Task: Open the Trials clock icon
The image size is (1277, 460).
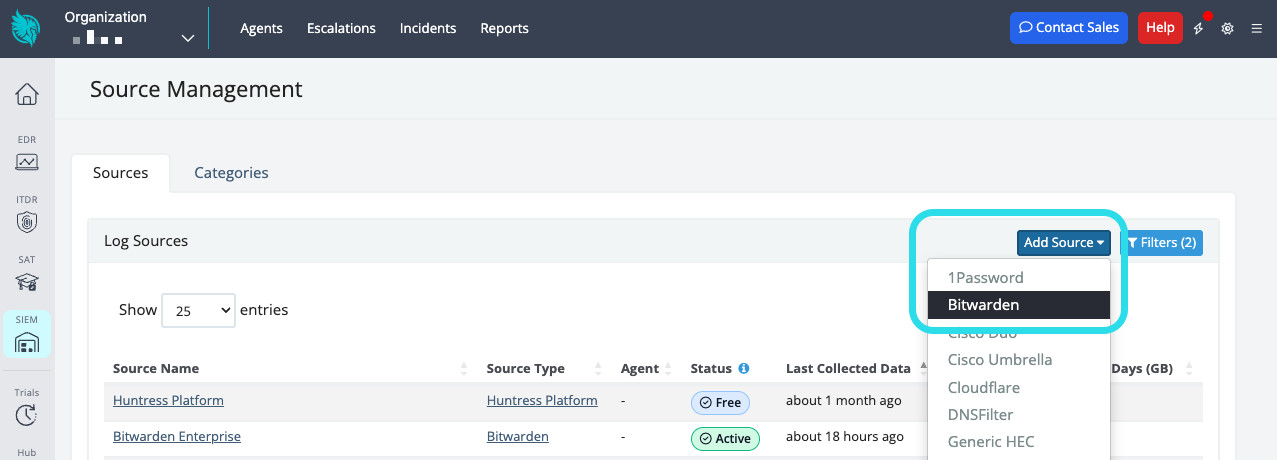Action: [x=27, y=415]
